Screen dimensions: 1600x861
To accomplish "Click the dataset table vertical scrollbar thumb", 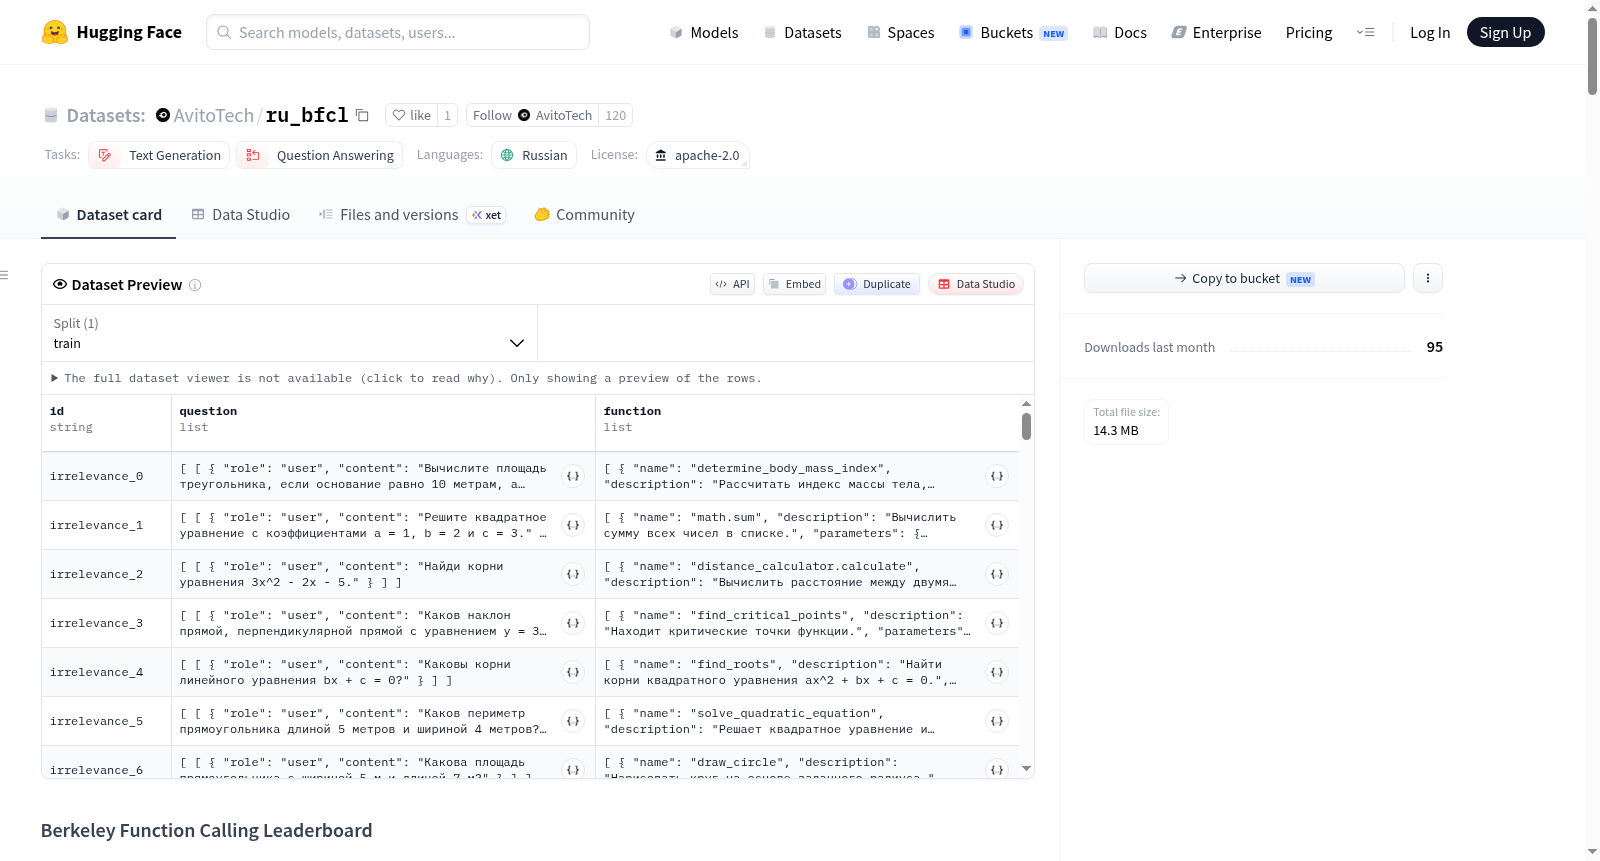I will (x=1026, y=427).
